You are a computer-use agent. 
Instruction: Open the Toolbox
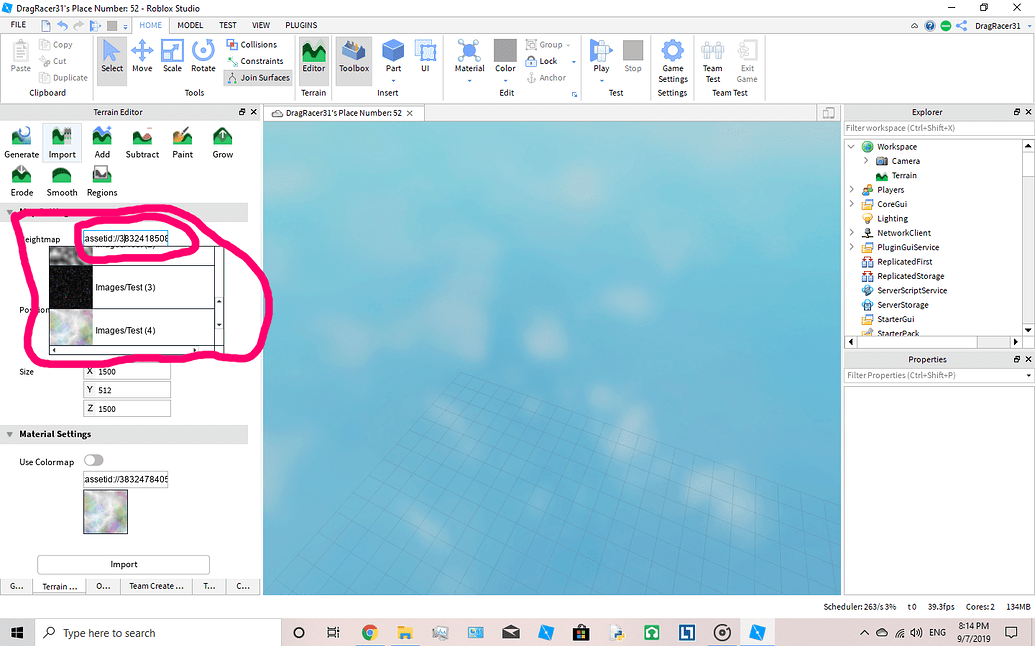click(353, 59)
